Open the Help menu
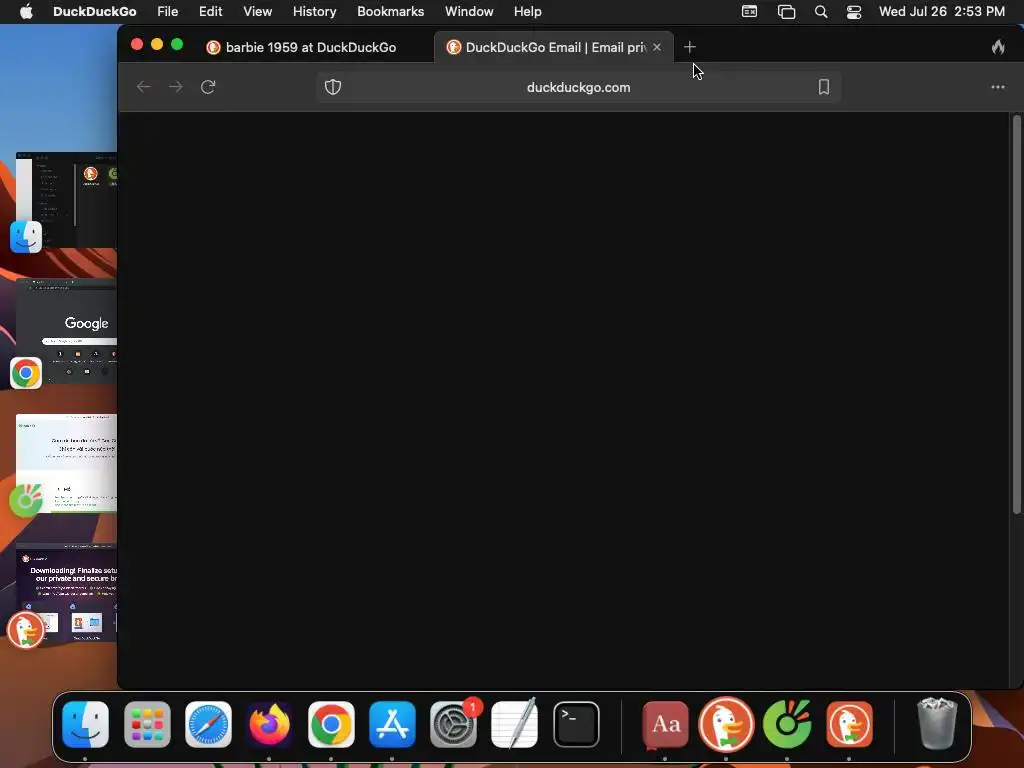The width and height of the screenshot is (1024, 768). pos(527,11)
